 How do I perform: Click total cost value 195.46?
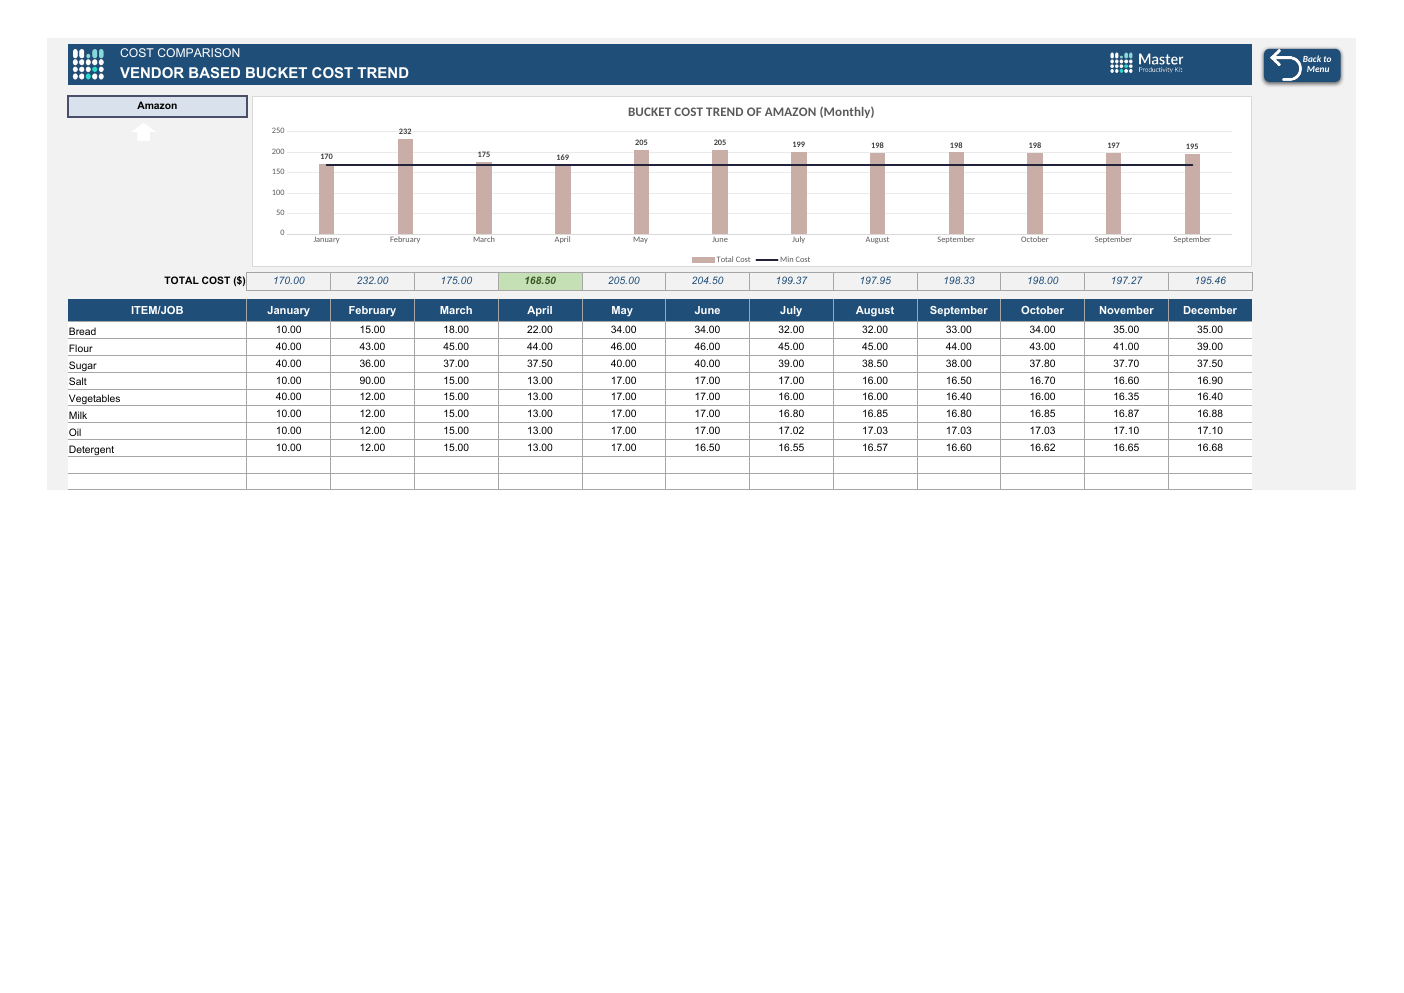pyautogui.click(x=1210, y=281)
